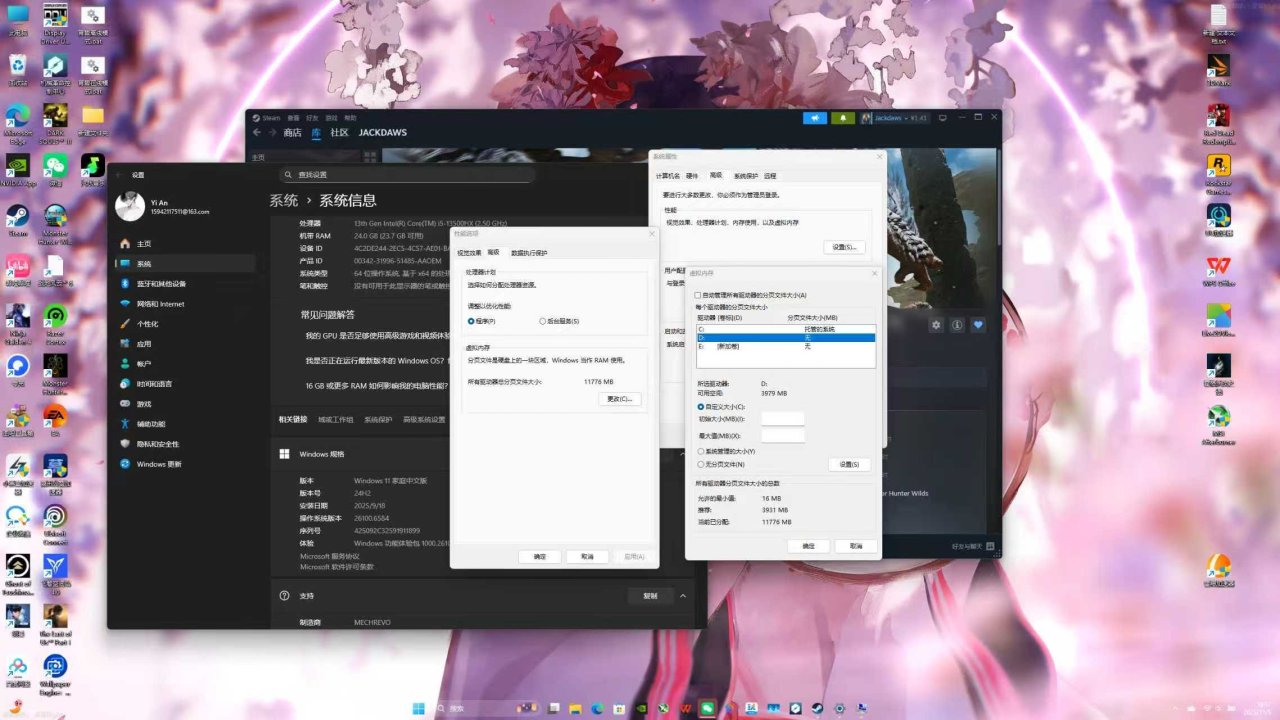
Task: Click the favorite heart icon in Steam
Action: (x=978, y=325)
